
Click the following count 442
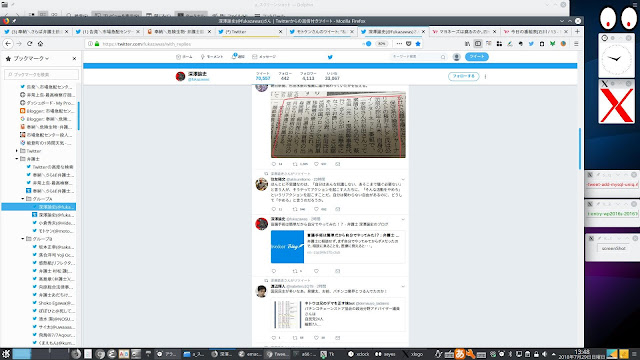coord(285,78)
